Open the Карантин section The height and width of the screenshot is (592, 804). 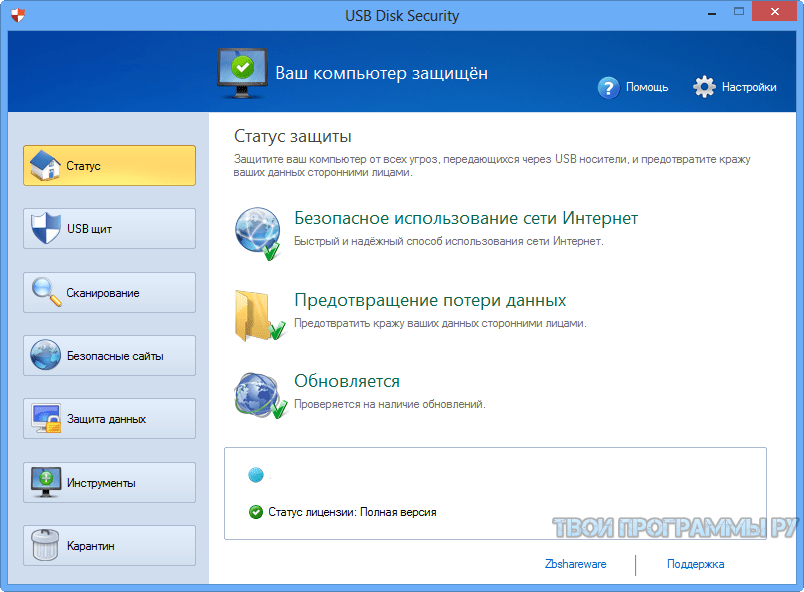pyautogui.click(x=109, y=546)
